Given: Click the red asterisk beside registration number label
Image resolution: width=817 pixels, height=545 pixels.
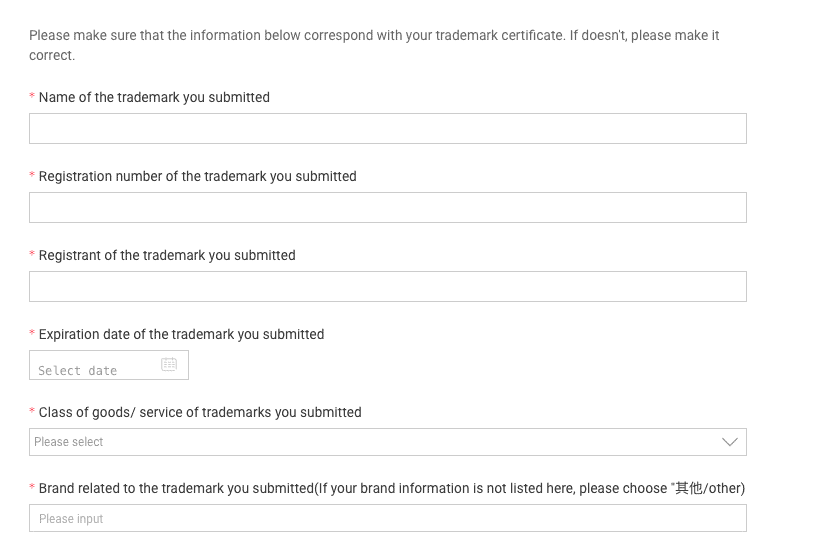Looking at the screenshot, I should (32, 176).
